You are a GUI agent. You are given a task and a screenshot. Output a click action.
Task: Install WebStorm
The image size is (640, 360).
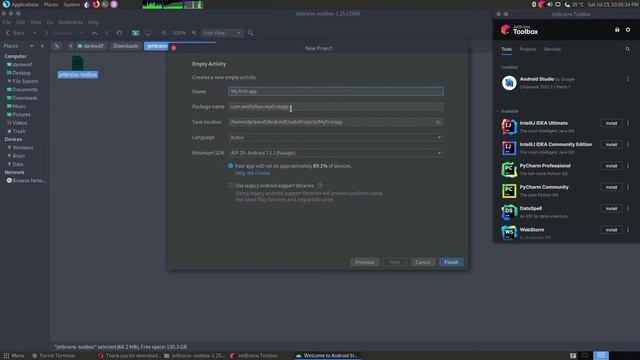pos(611,230)
